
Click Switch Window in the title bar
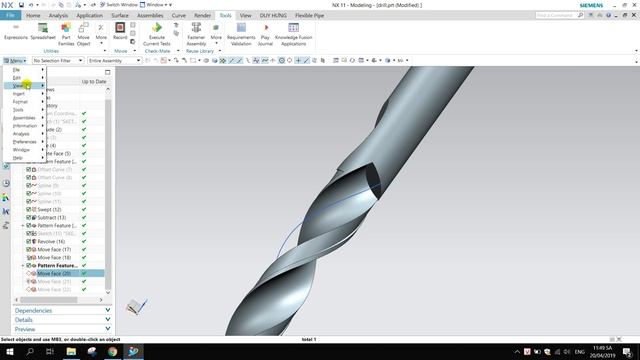pyautogui.click(x=118, y=5)
